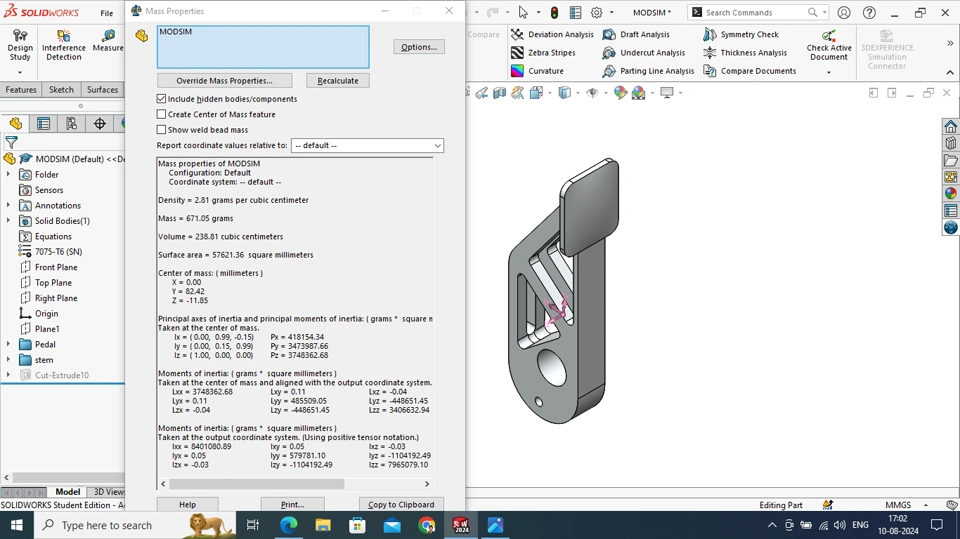Open the FeatureManager design tree tab
960x539 pixels.
click(x=16, y=124)
